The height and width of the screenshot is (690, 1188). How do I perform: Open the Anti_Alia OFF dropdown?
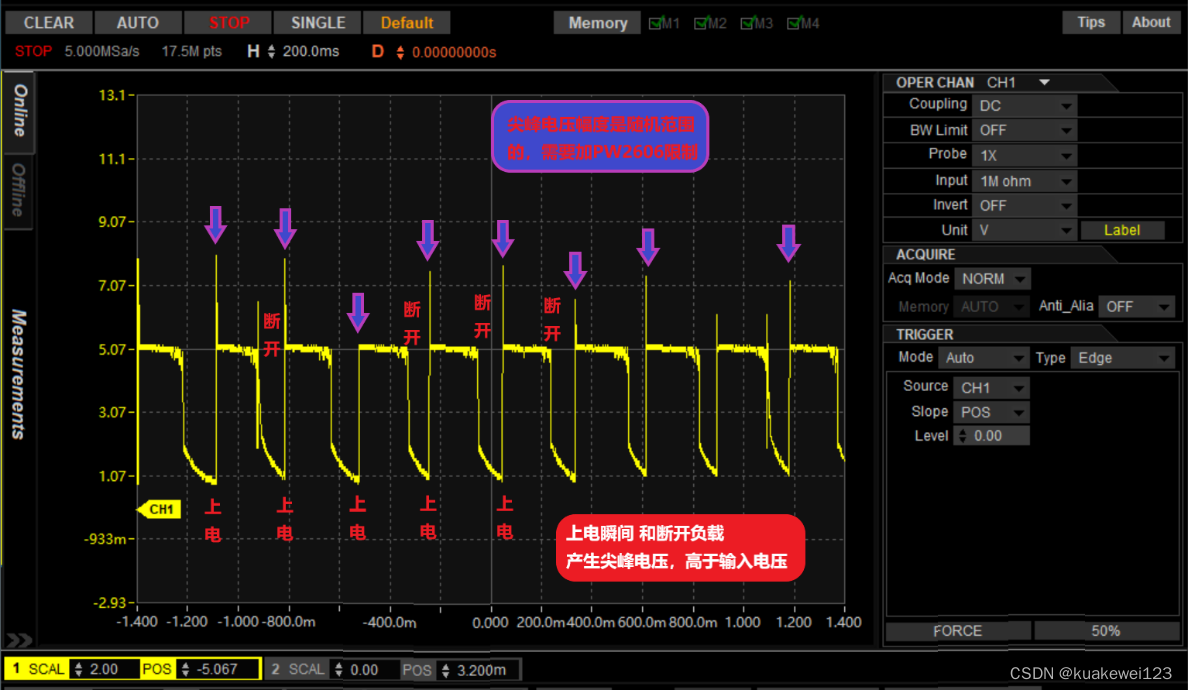point(1136,307)
